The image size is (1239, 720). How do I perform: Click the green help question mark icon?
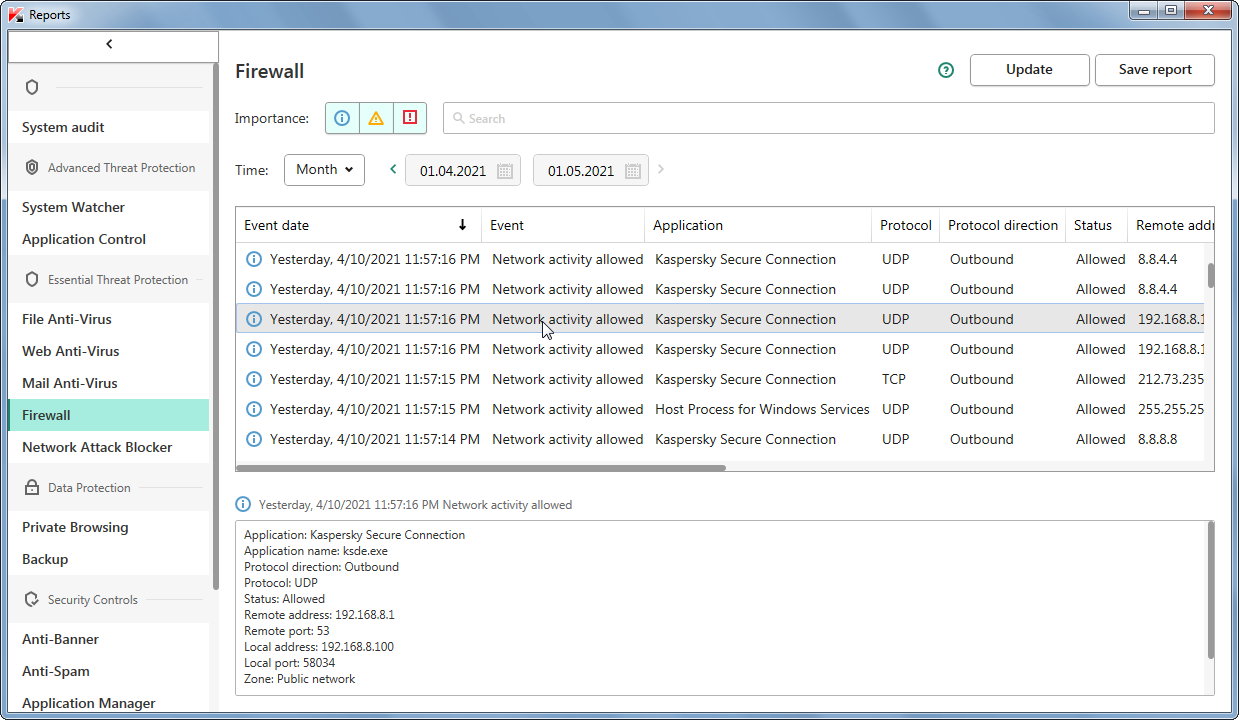946,70
